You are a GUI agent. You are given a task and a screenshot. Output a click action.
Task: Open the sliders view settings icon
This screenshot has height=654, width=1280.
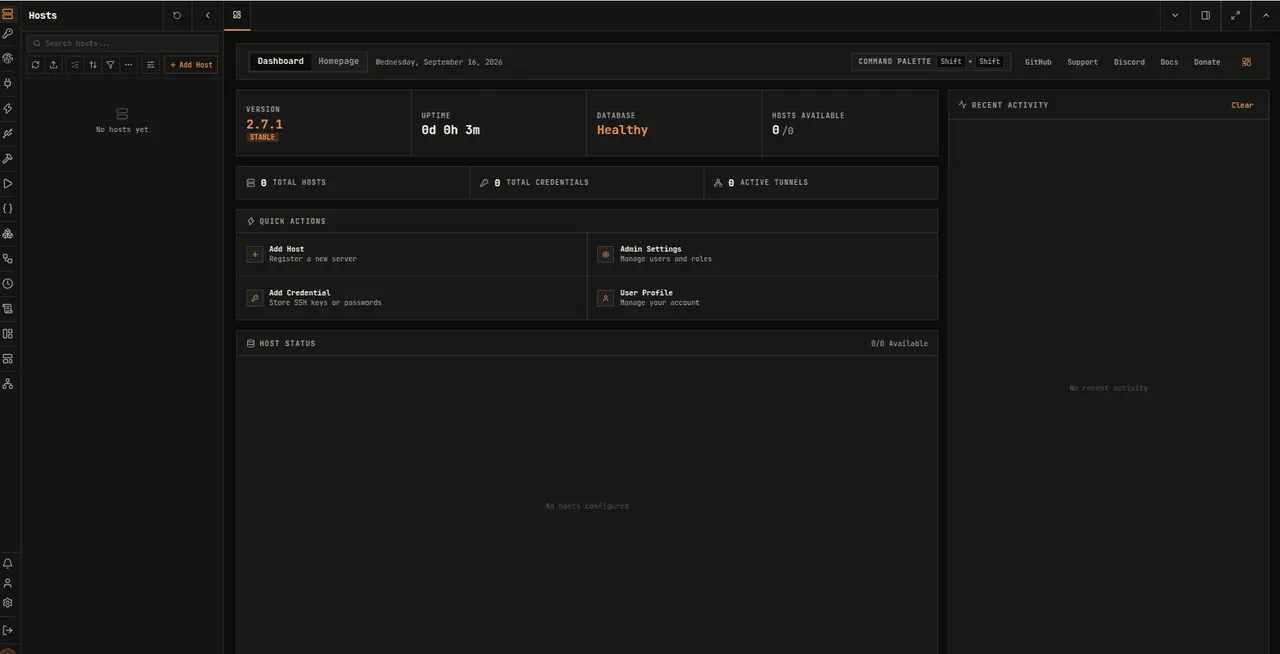tap(151, 65)
